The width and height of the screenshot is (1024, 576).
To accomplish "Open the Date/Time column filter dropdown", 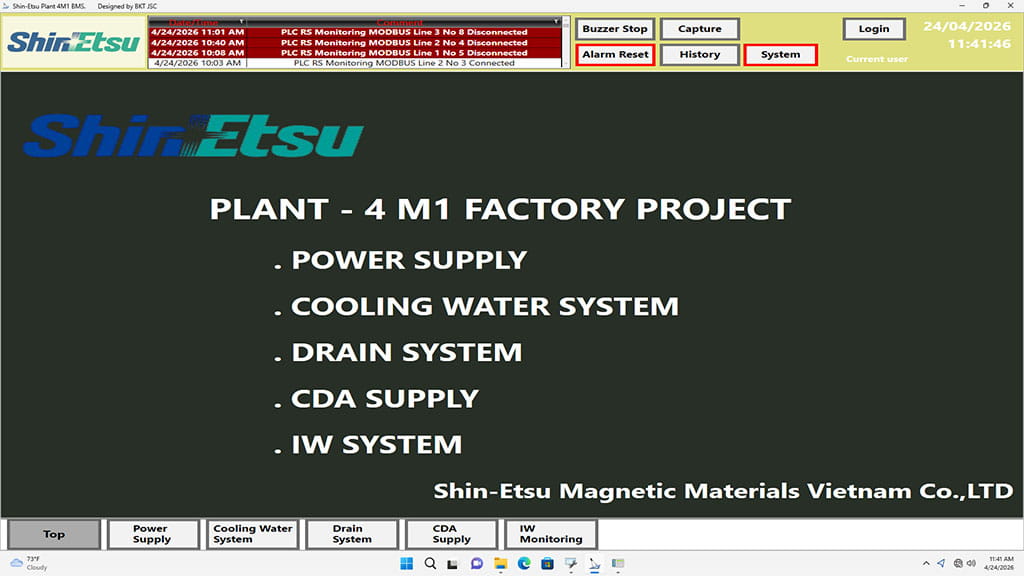I will (x=239, y=21).
